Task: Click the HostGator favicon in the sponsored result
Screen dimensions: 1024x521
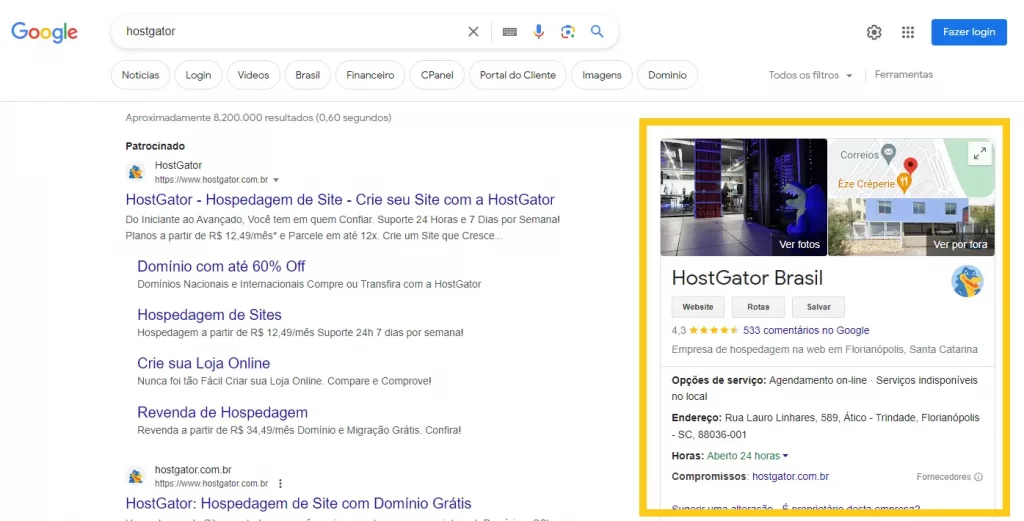Action: pos(135,172)
